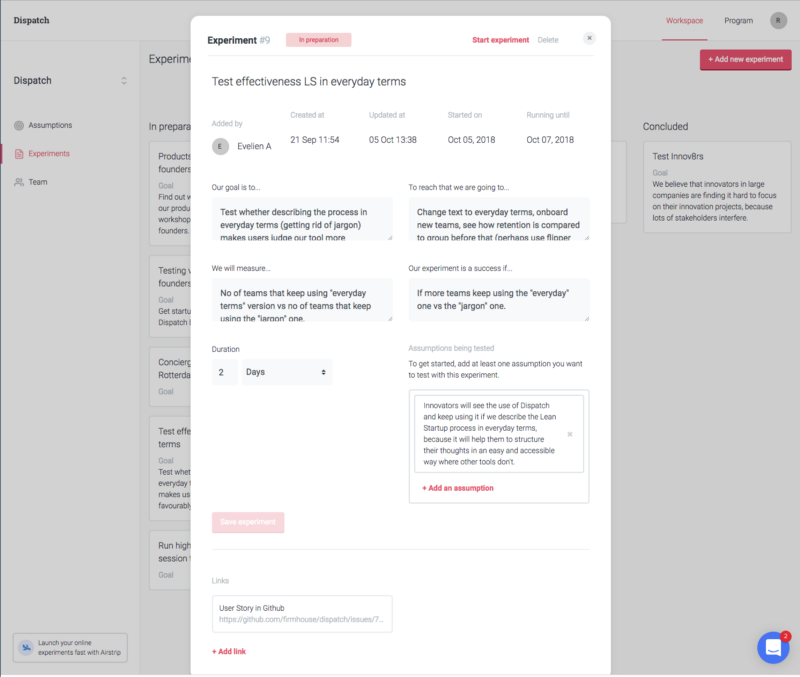This screenshot has height=677, width=800.
Task: Click the Team people icon in sidebar
Action: (19, 182)
